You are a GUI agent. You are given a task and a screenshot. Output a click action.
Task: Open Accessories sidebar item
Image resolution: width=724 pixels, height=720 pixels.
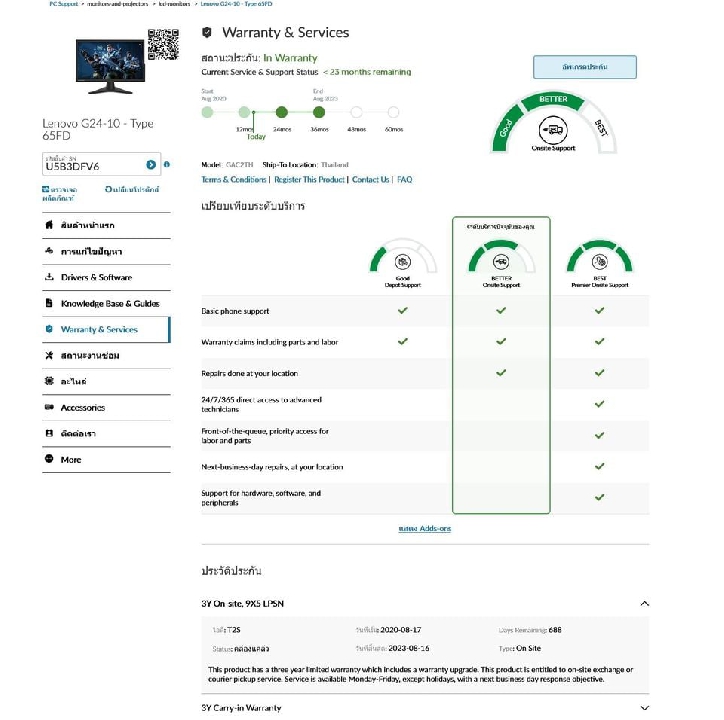click(x=106, y=407)
